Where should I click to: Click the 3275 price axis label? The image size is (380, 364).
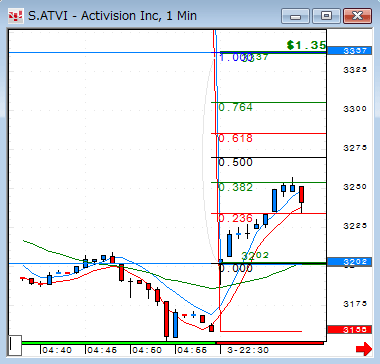355,148
